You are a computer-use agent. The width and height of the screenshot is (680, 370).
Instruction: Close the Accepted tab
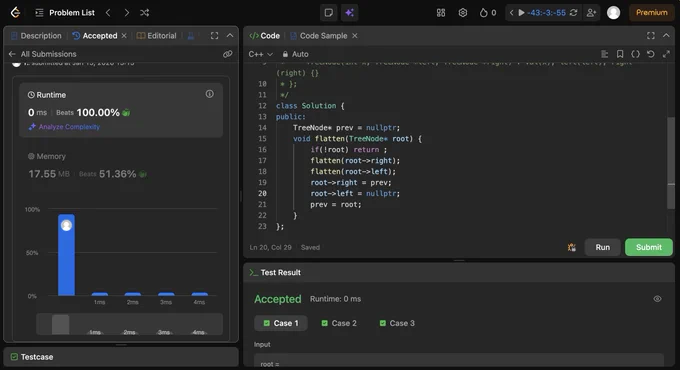pos(124,36)
